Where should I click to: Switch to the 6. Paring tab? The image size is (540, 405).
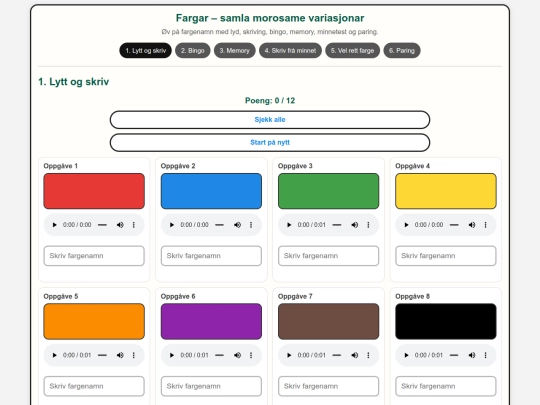pyautogui.click(x=402, y=51)
